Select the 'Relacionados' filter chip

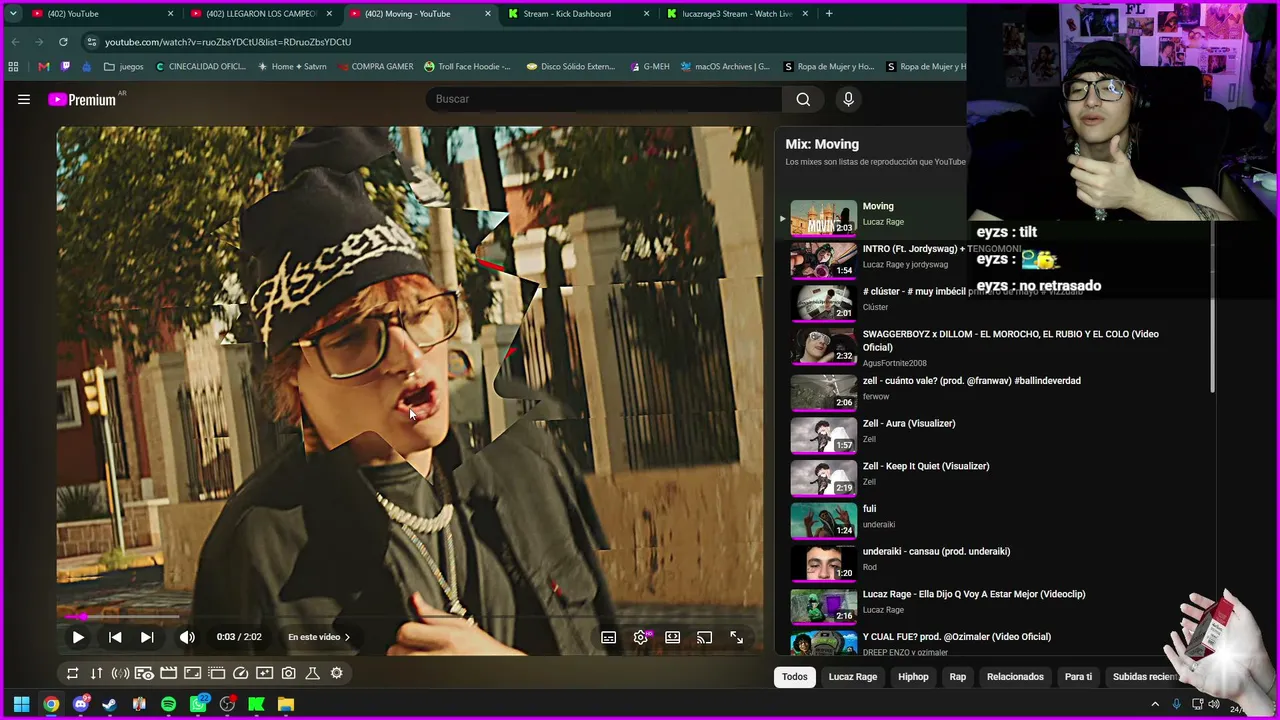tap(1015, 677)
